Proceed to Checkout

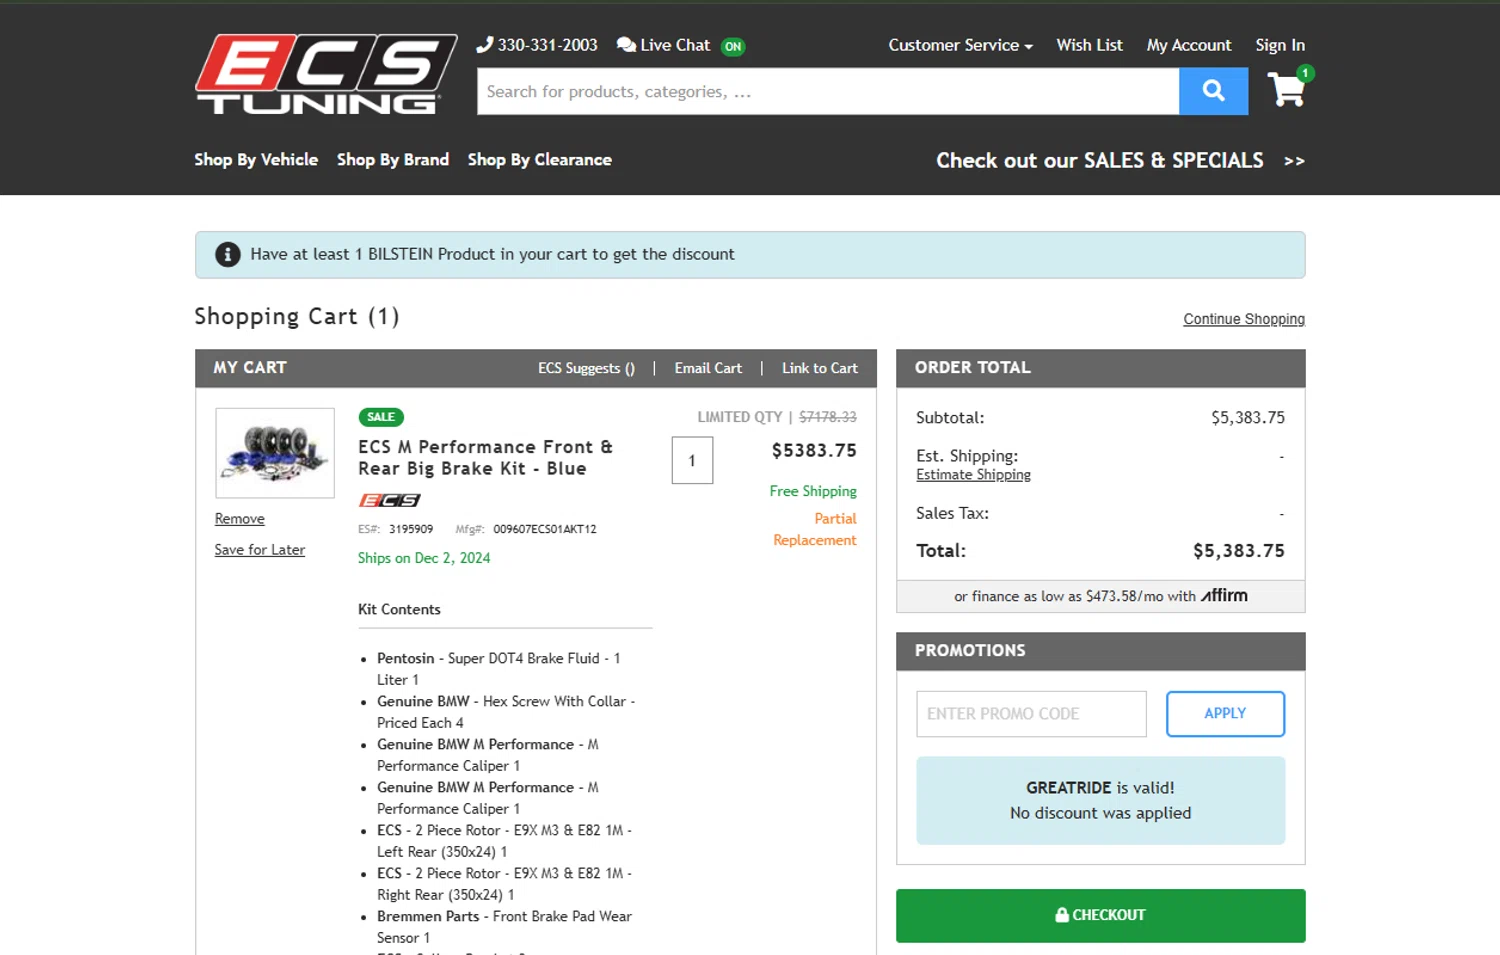pyautogui.click(x=1101, y=915)
